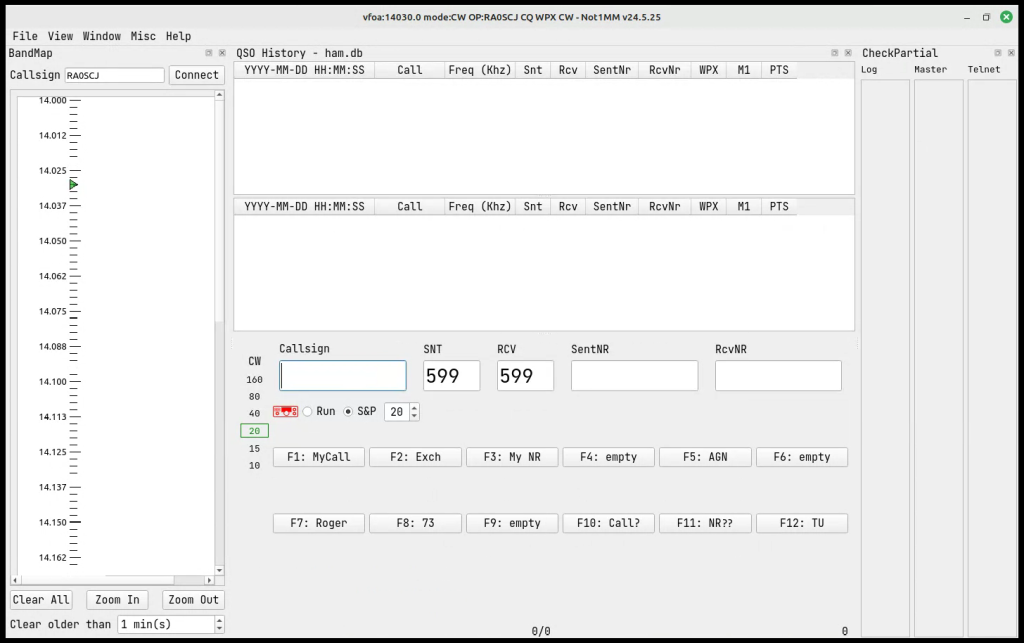Open the File menu
The width and height of the screenshot is (1024, 643).
[25, 36]
